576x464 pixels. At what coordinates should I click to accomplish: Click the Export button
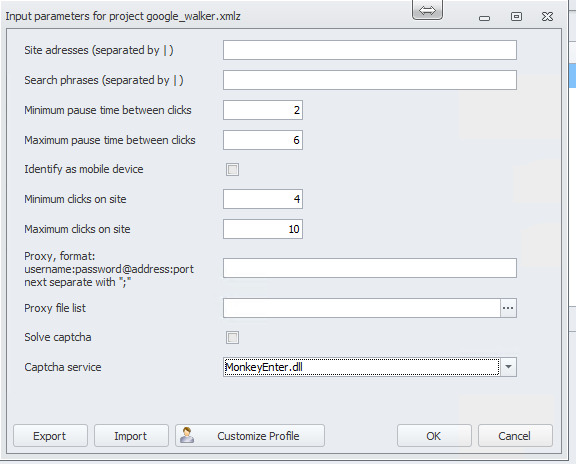(x=50, y=436)
